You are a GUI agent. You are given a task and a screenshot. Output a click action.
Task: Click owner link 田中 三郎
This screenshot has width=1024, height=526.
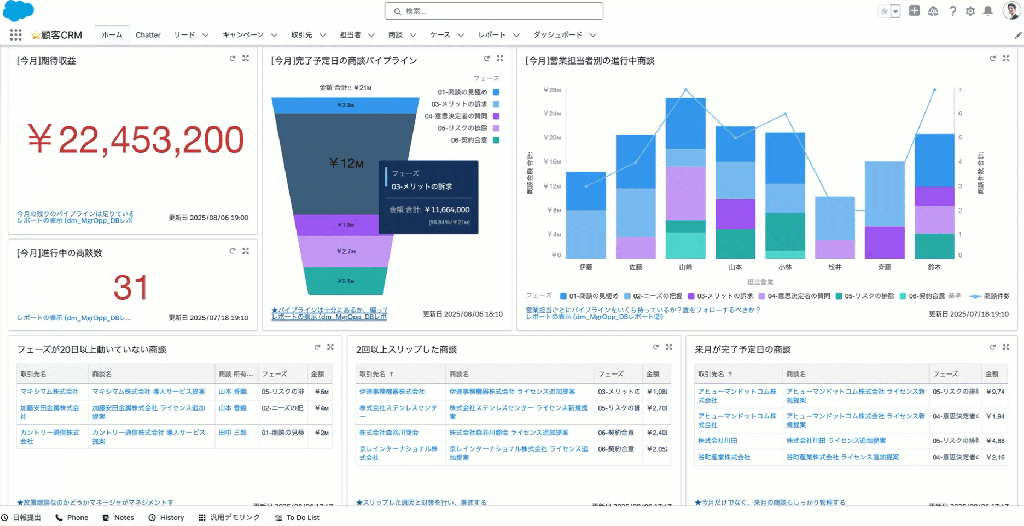(x=233, y=433)
